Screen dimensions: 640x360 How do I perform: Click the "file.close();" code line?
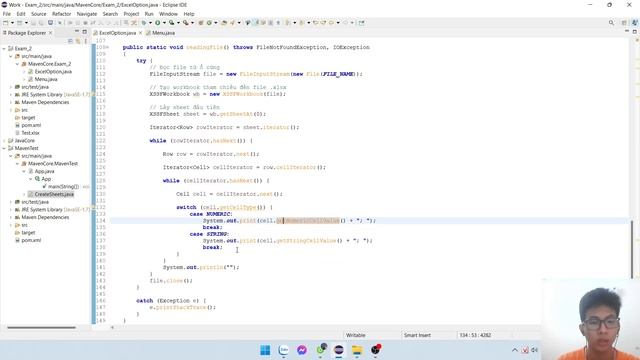171,281
